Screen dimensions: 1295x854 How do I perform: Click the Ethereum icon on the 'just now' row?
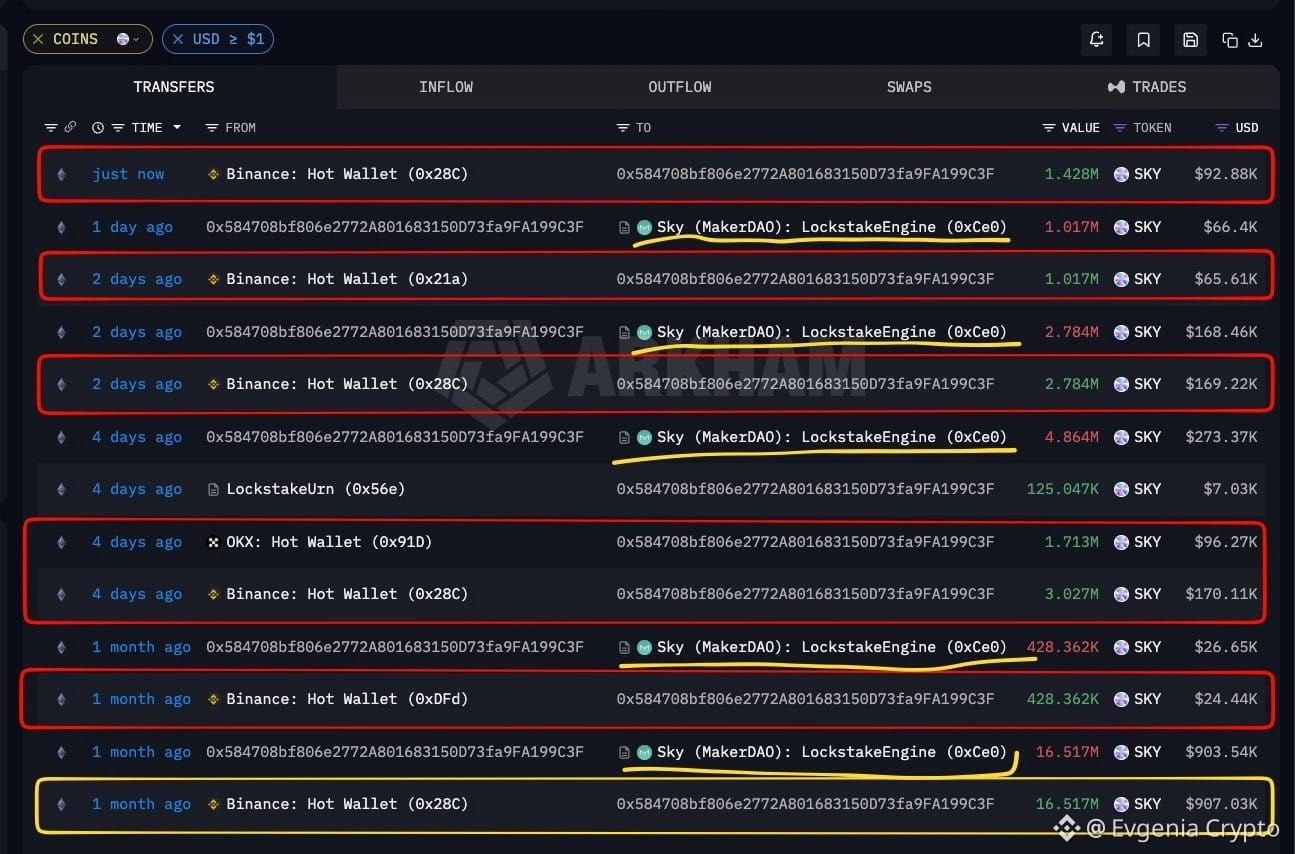click(x=61, y=174)
